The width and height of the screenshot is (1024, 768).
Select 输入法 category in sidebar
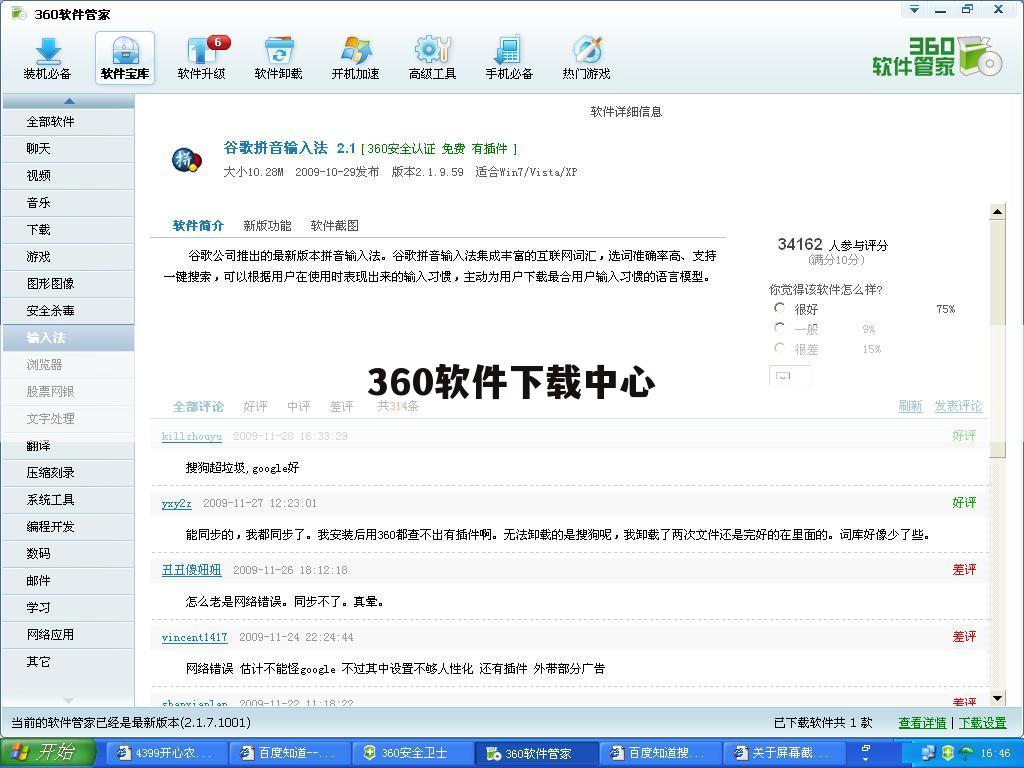point(69,338)
